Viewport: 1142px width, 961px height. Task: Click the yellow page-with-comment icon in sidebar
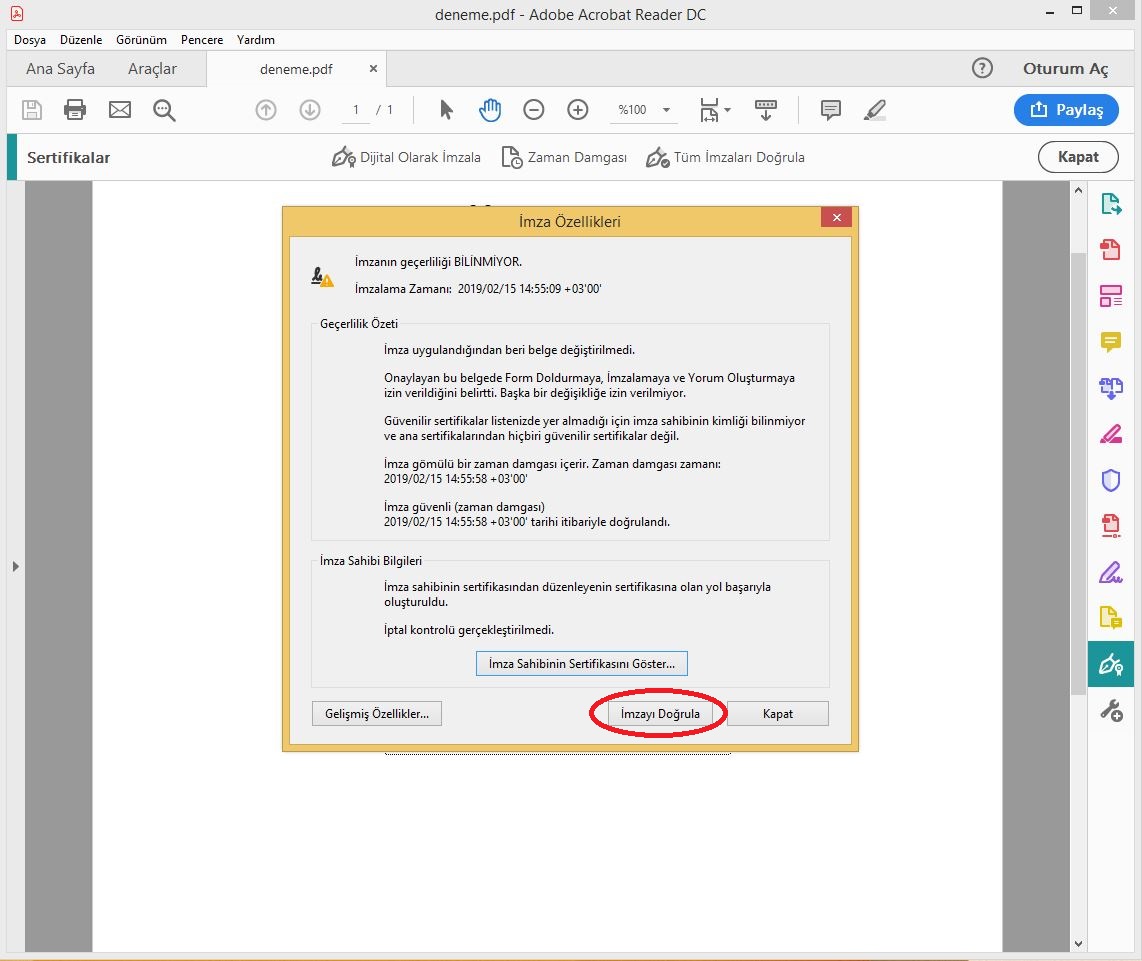pyautogui.click(x=1111, y=618)
